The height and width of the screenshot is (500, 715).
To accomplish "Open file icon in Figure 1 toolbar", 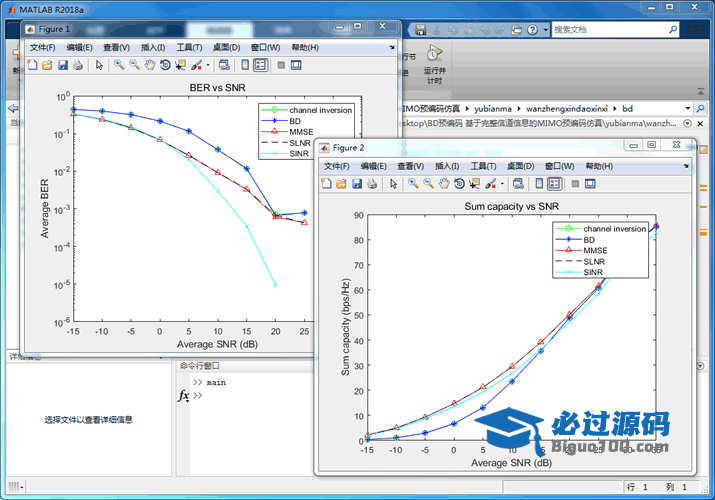I will (47, 65).
